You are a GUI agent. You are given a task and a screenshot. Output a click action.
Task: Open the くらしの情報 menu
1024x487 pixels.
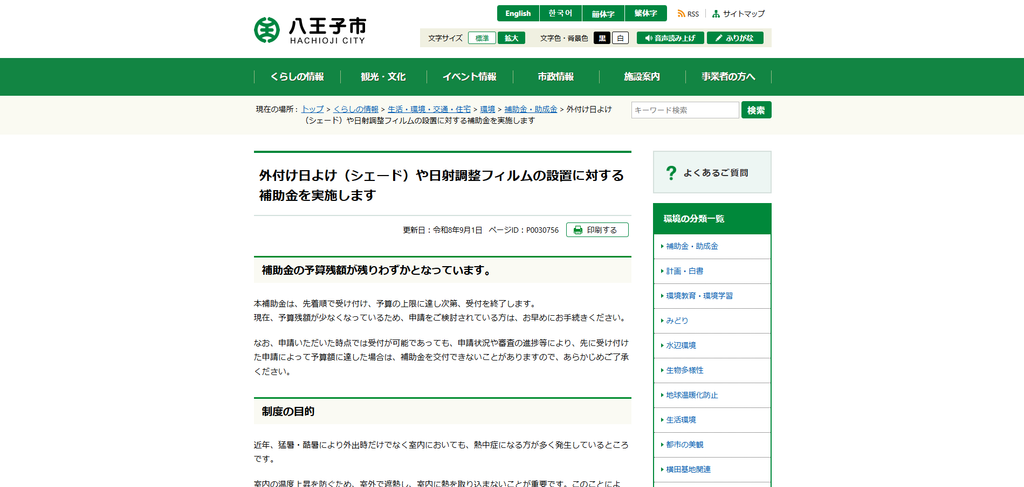(297, 77)
